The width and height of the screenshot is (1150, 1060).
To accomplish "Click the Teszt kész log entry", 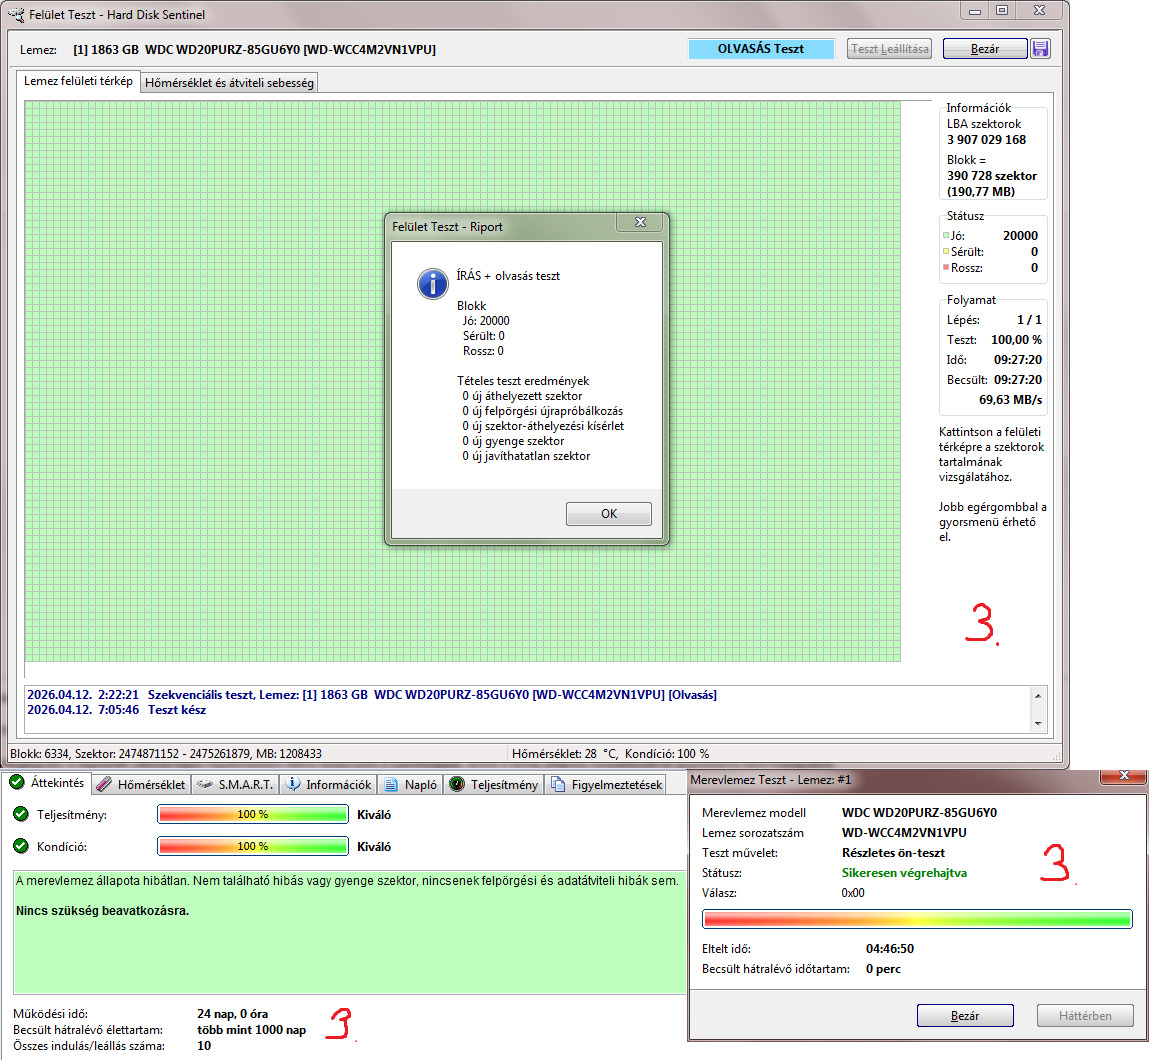I will [x=117, y=710].
